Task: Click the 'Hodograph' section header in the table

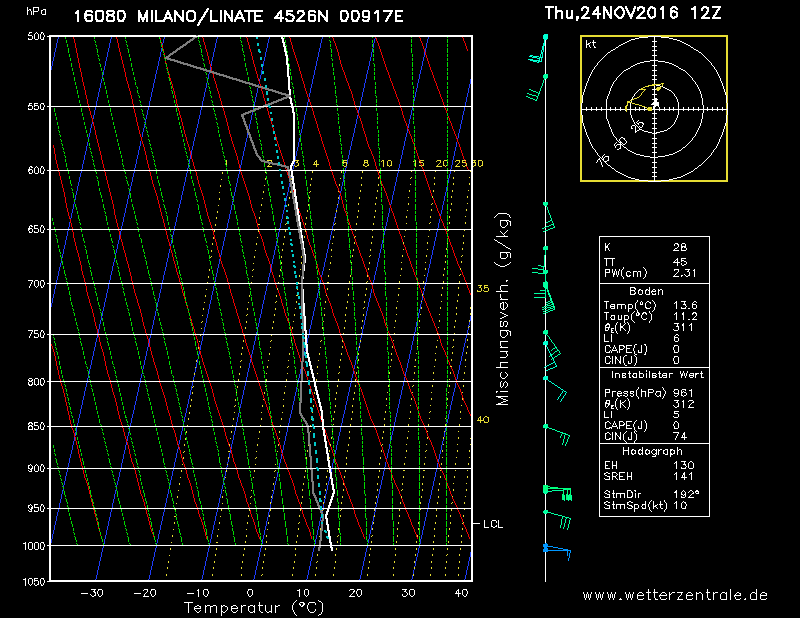Action: pyautogui.click(x=654, y=451)
